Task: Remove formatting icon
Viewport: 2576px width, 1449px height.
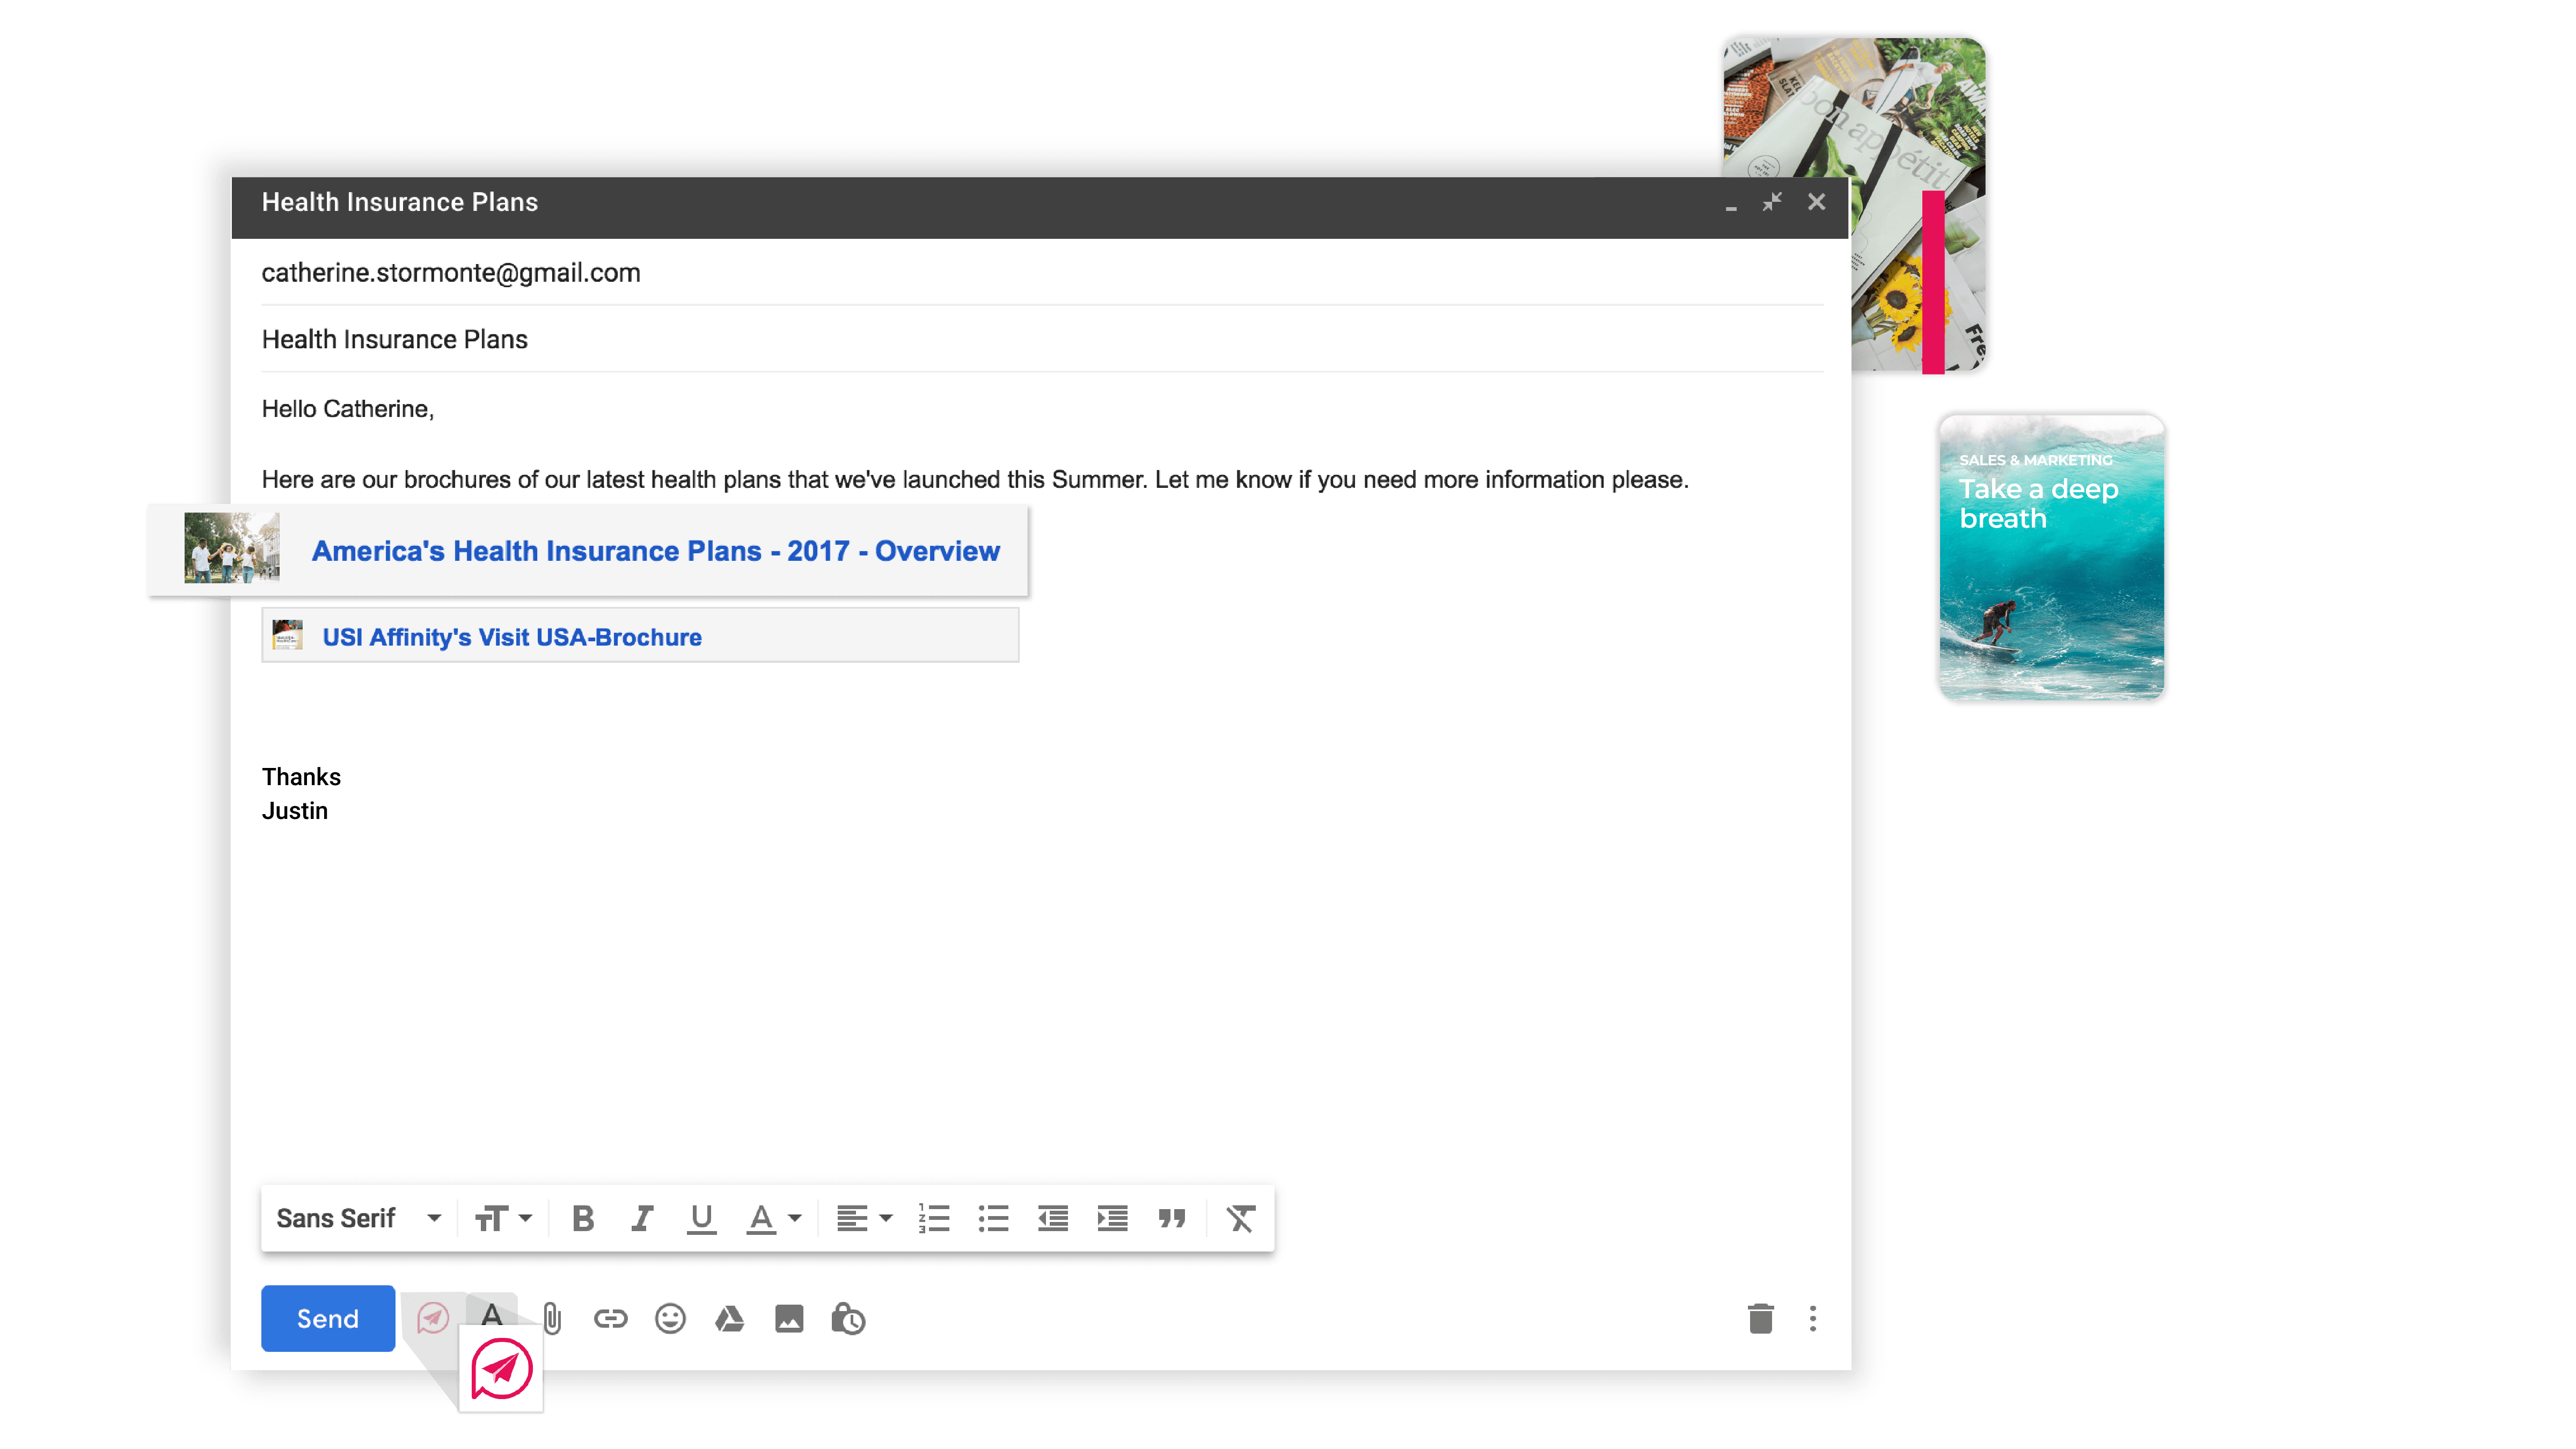Action: pos(1240,1218)
